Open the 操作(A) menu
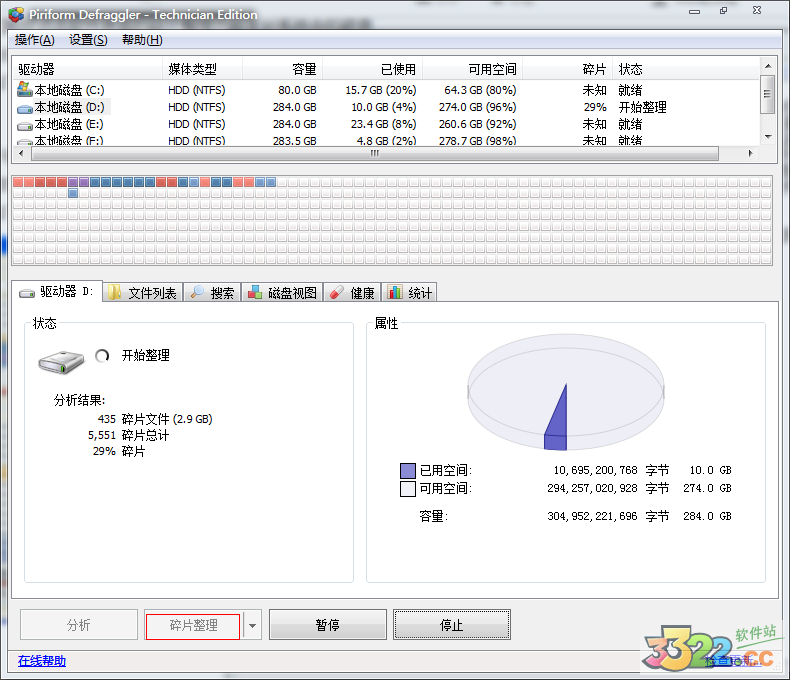 pos(34,40)
